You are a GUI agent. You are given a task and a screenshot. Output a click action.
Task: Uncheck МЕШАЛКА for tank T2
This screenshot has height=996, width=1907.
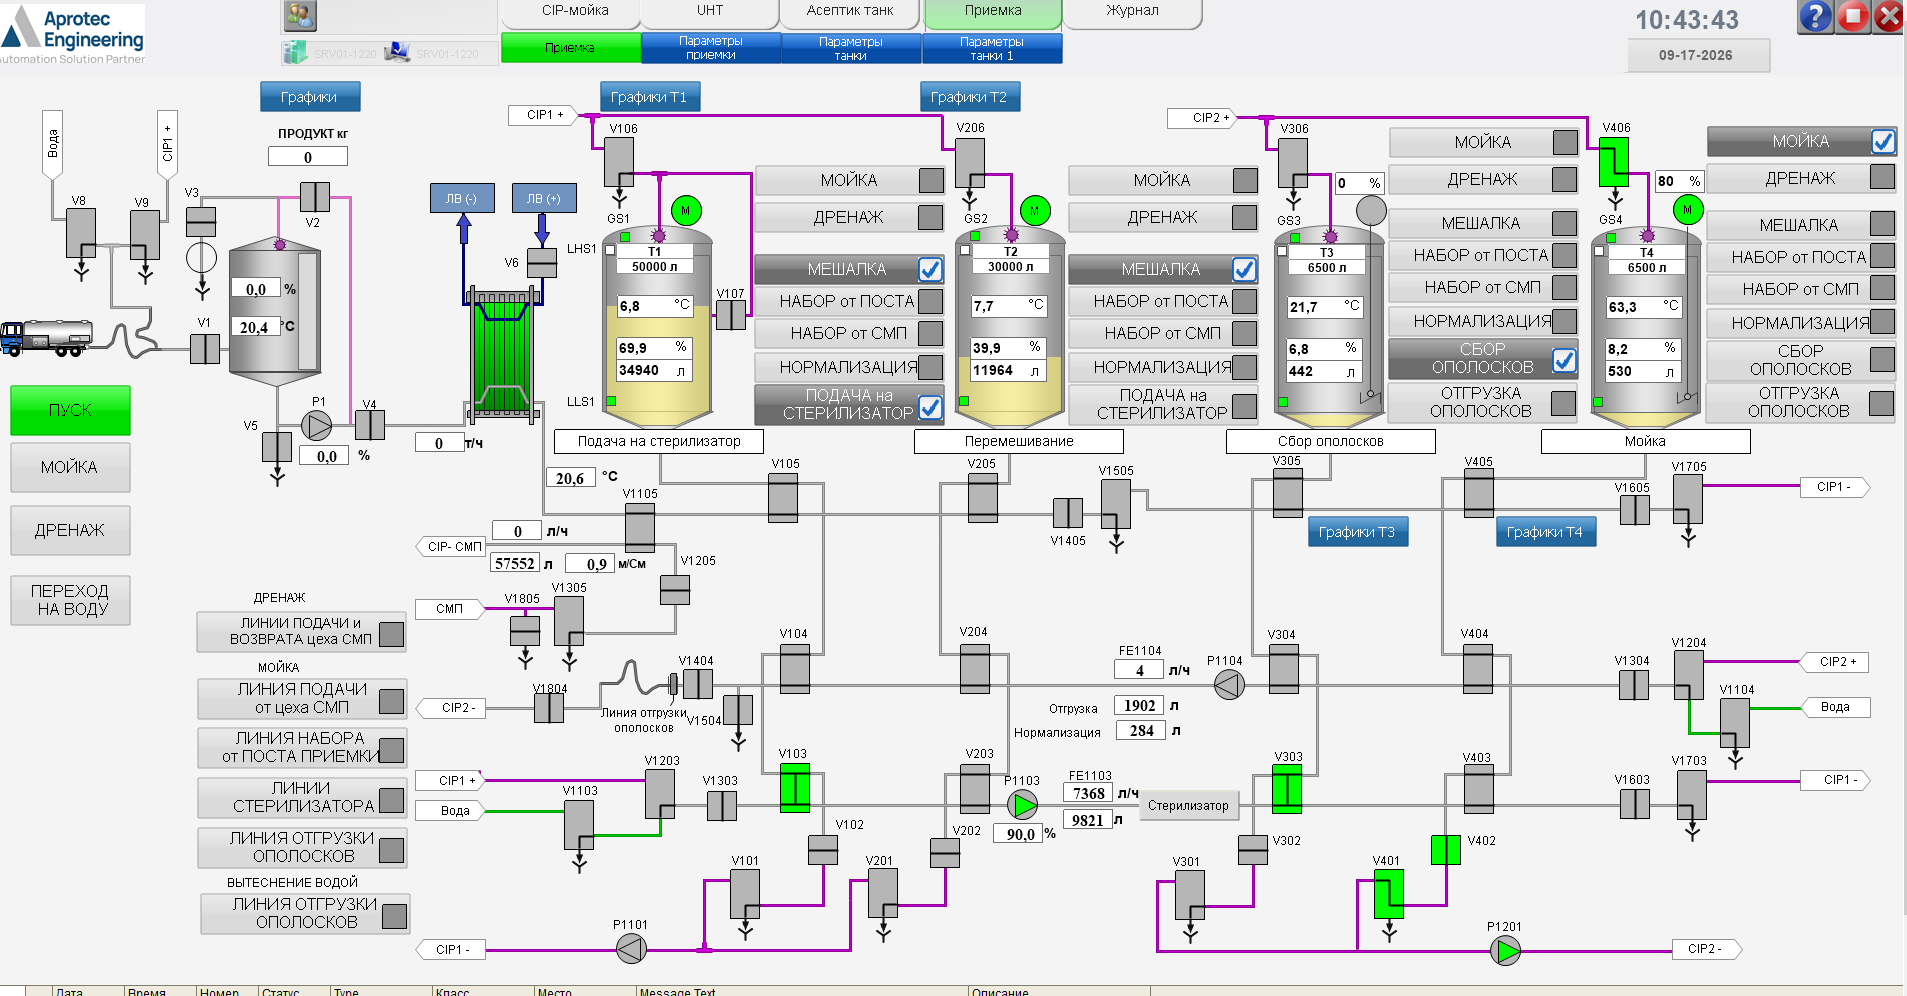click(1244, 270)
